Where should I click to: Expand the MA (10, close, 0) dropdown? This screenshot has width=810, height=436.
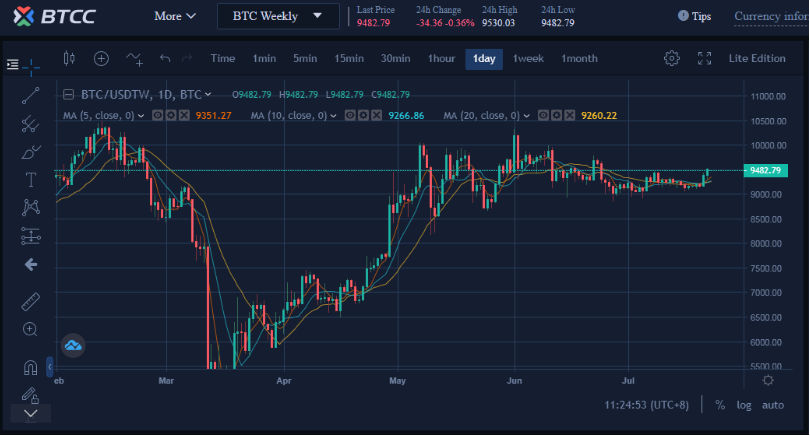tap(333, 116)
